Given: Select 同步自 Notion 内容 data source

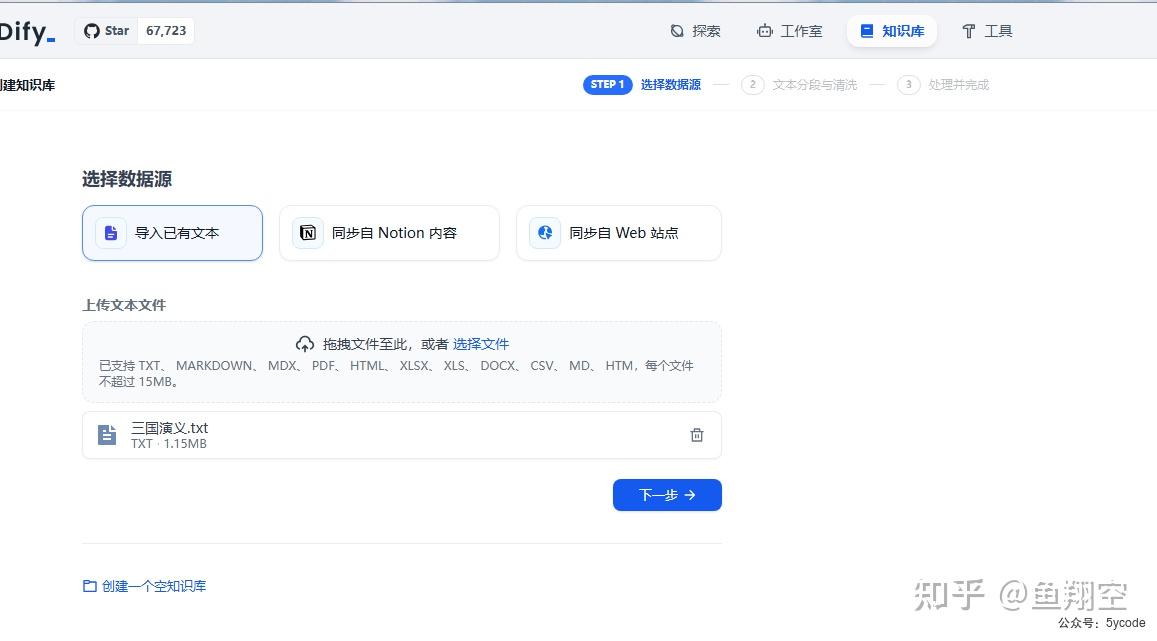Looking at the screenshot, I should pos(390,233).
